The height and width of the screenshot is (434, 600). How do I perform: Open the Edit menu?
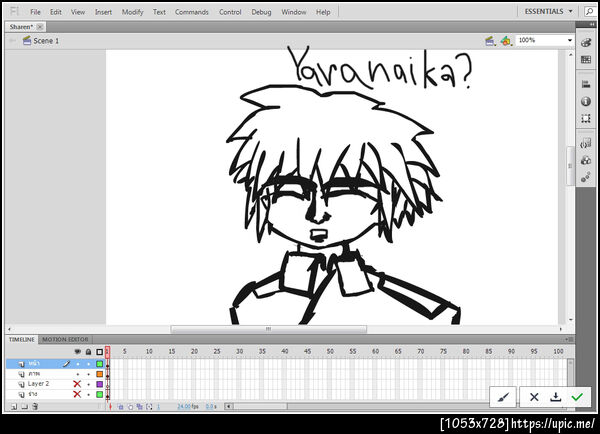(55, 12)
